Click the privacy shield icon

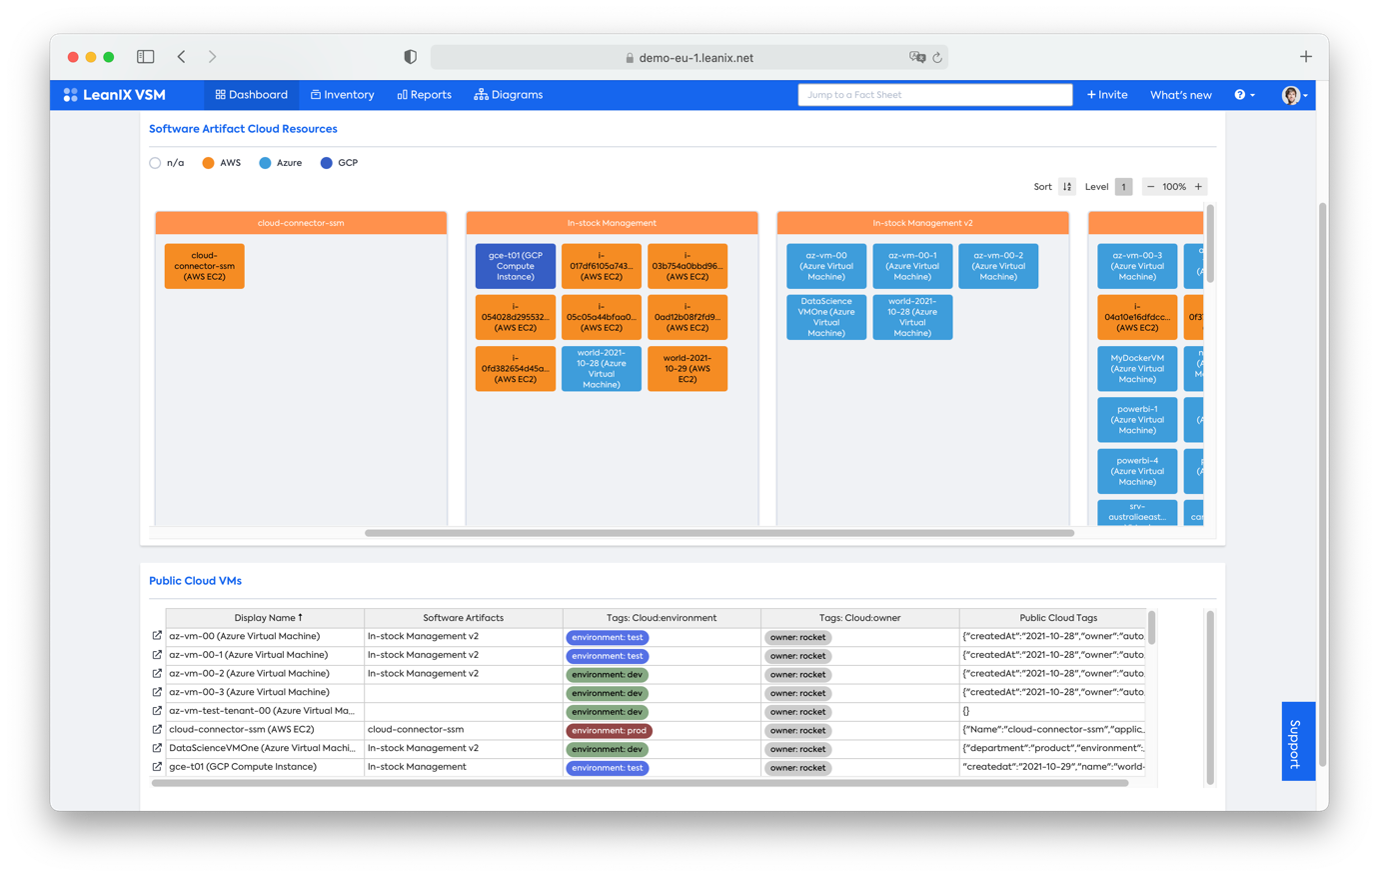click(x=410, y=57)
